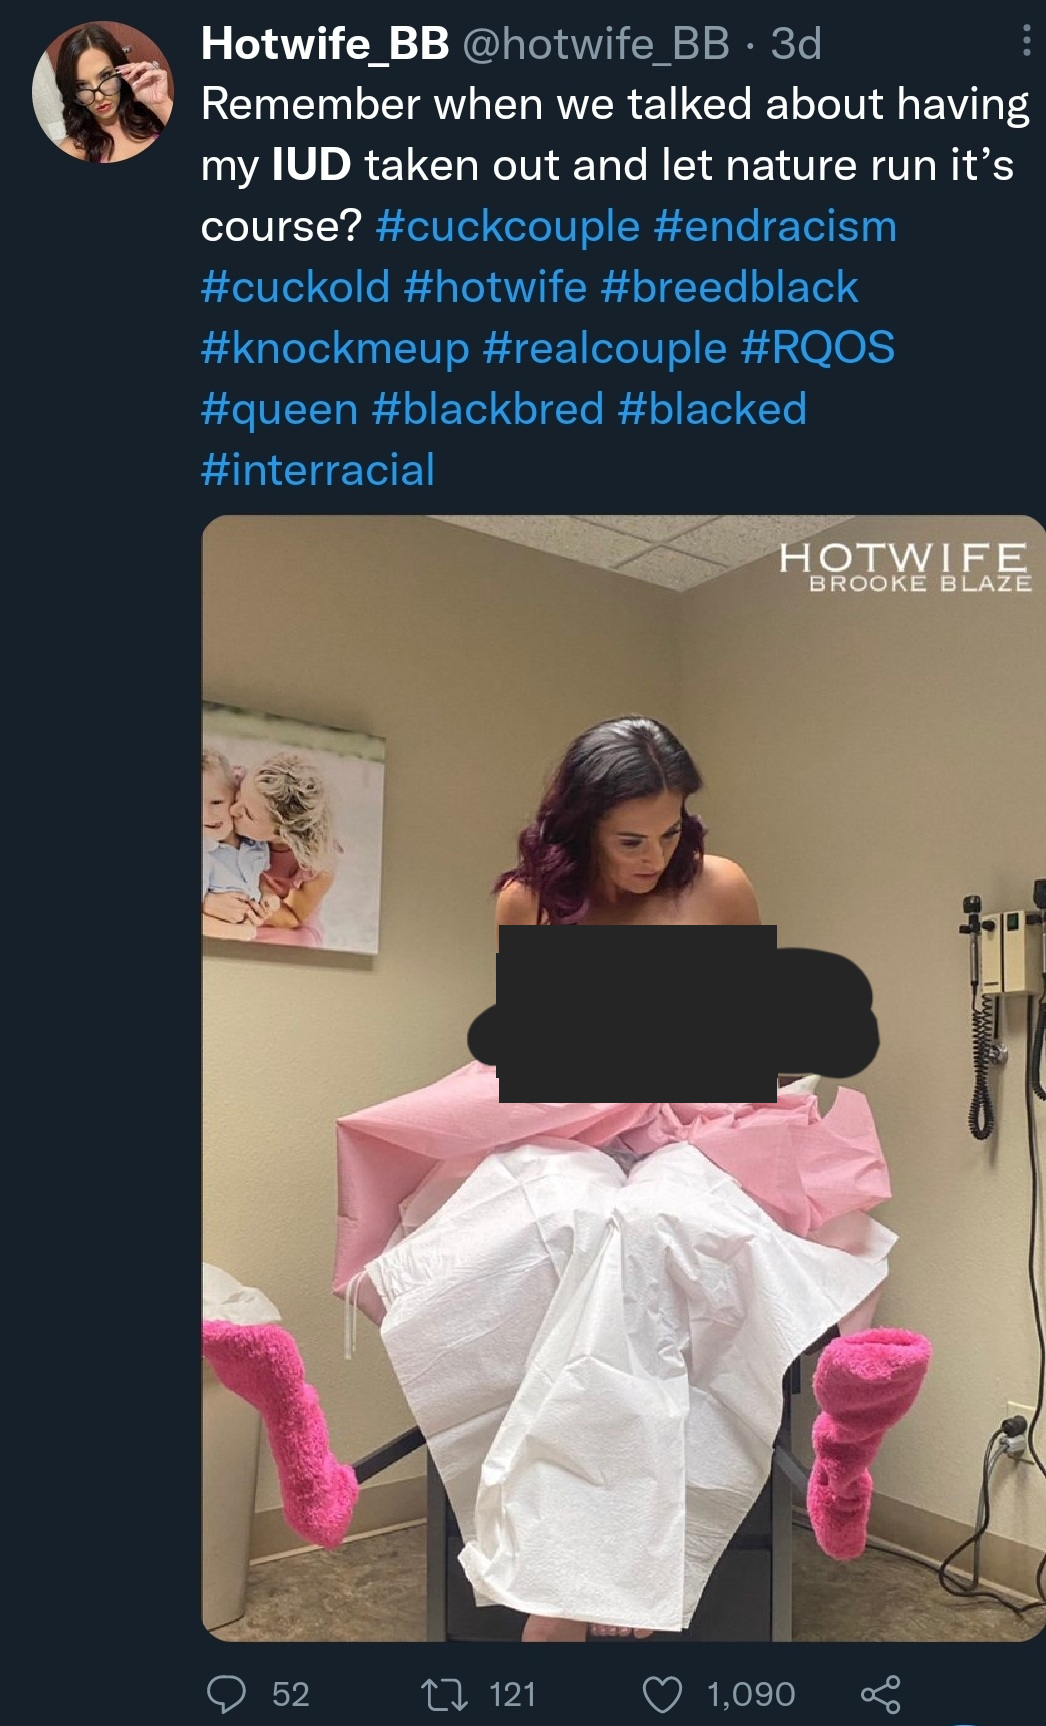Screen dimensions: 1046x1726
Task: Open the 3d timestamp of the tweet
Action: point(796,43)
